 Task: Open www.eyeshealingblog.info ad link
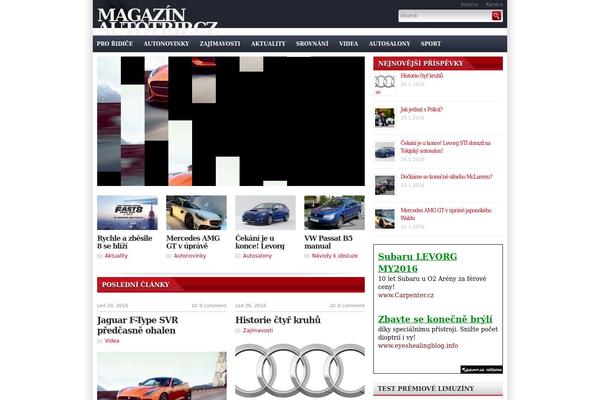[x=418, y=346]
